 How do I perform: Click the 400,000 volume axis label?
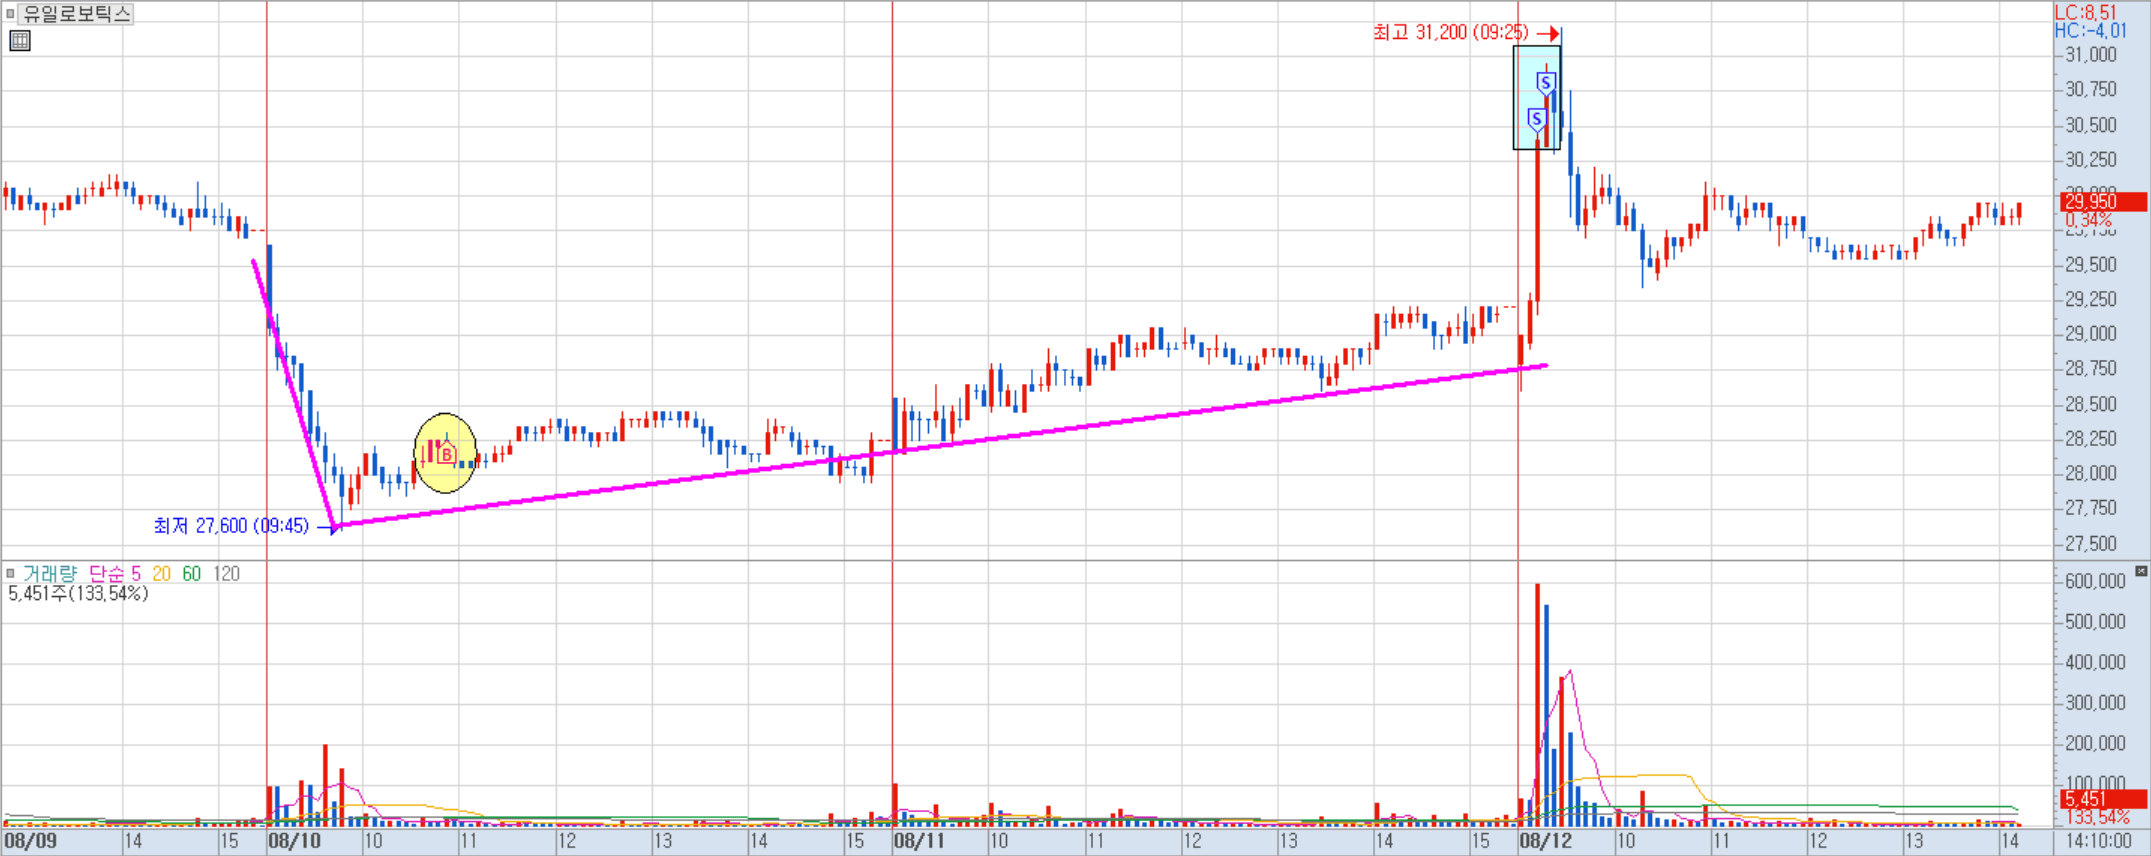[x=2095, y=662]
